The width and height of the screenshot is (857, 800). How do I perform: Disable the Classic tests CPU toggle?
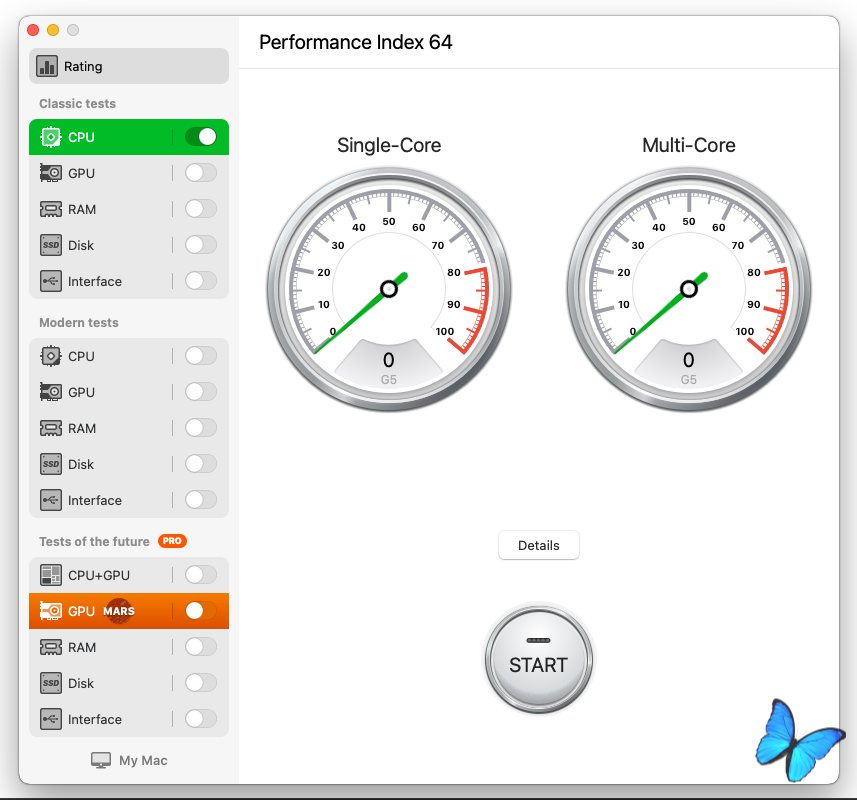pos(201,137)
